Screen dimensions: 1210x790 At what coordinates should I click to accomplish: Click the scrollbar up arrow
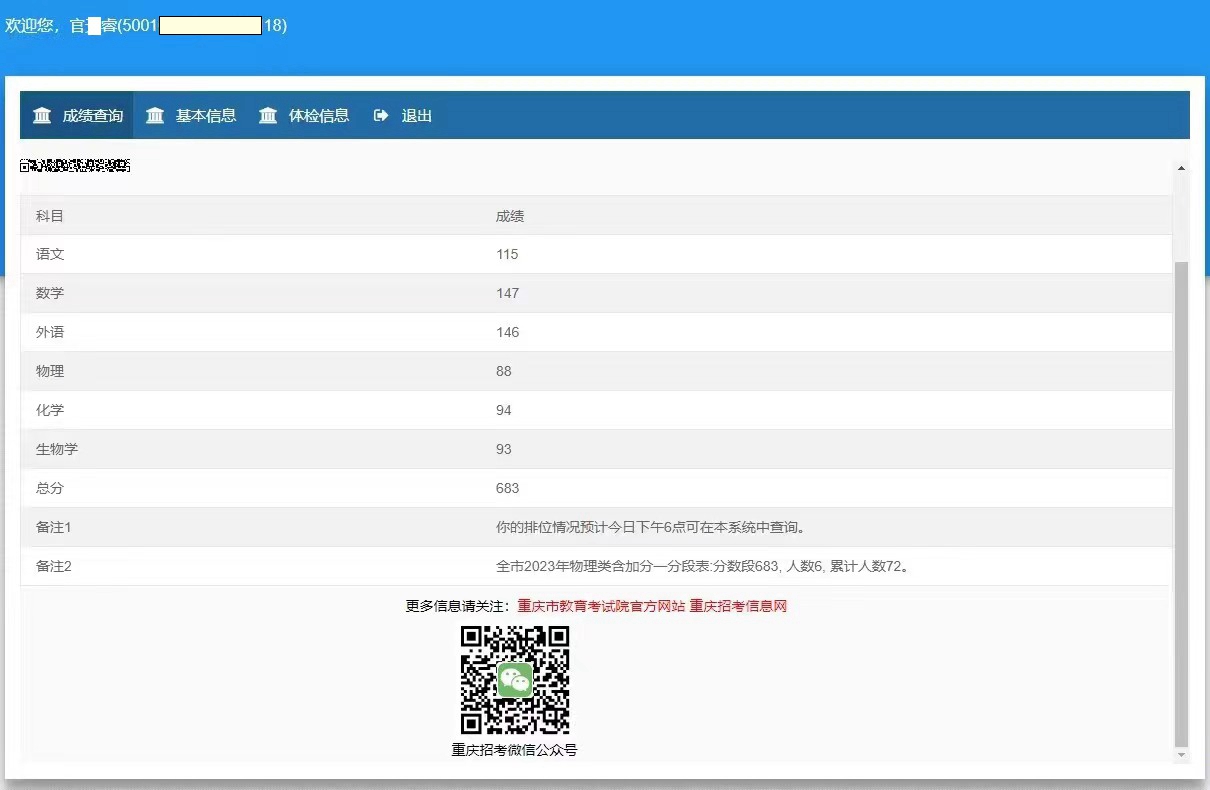tap(1181, 168)
